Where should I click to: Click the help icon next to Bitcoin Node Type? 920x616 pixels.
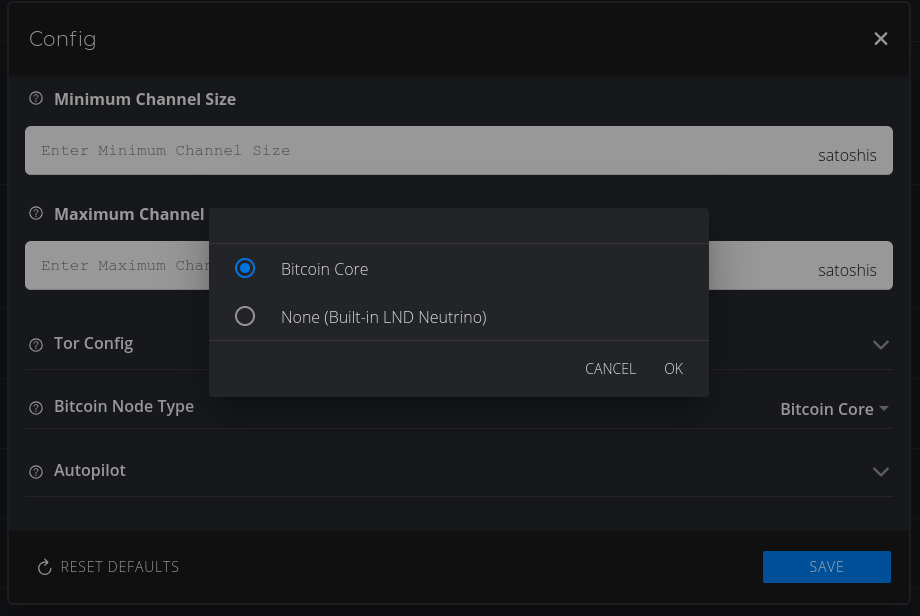click(36, 408)
